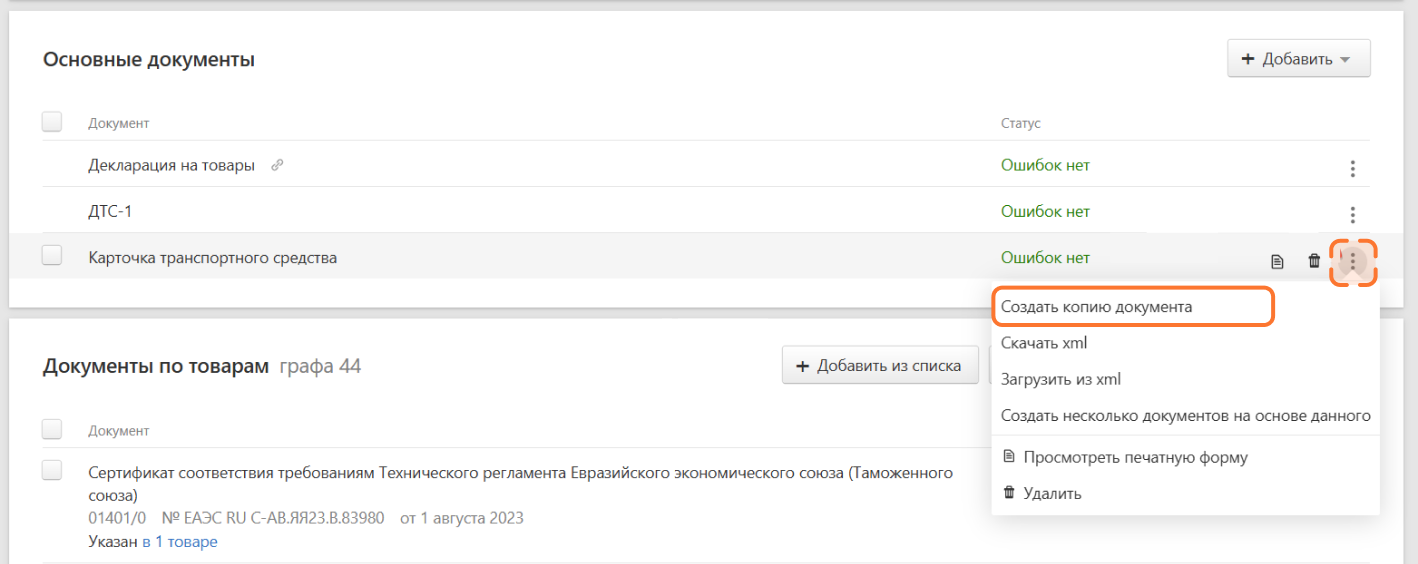Choose Создать копию документа from the menu

(1097, 307)
